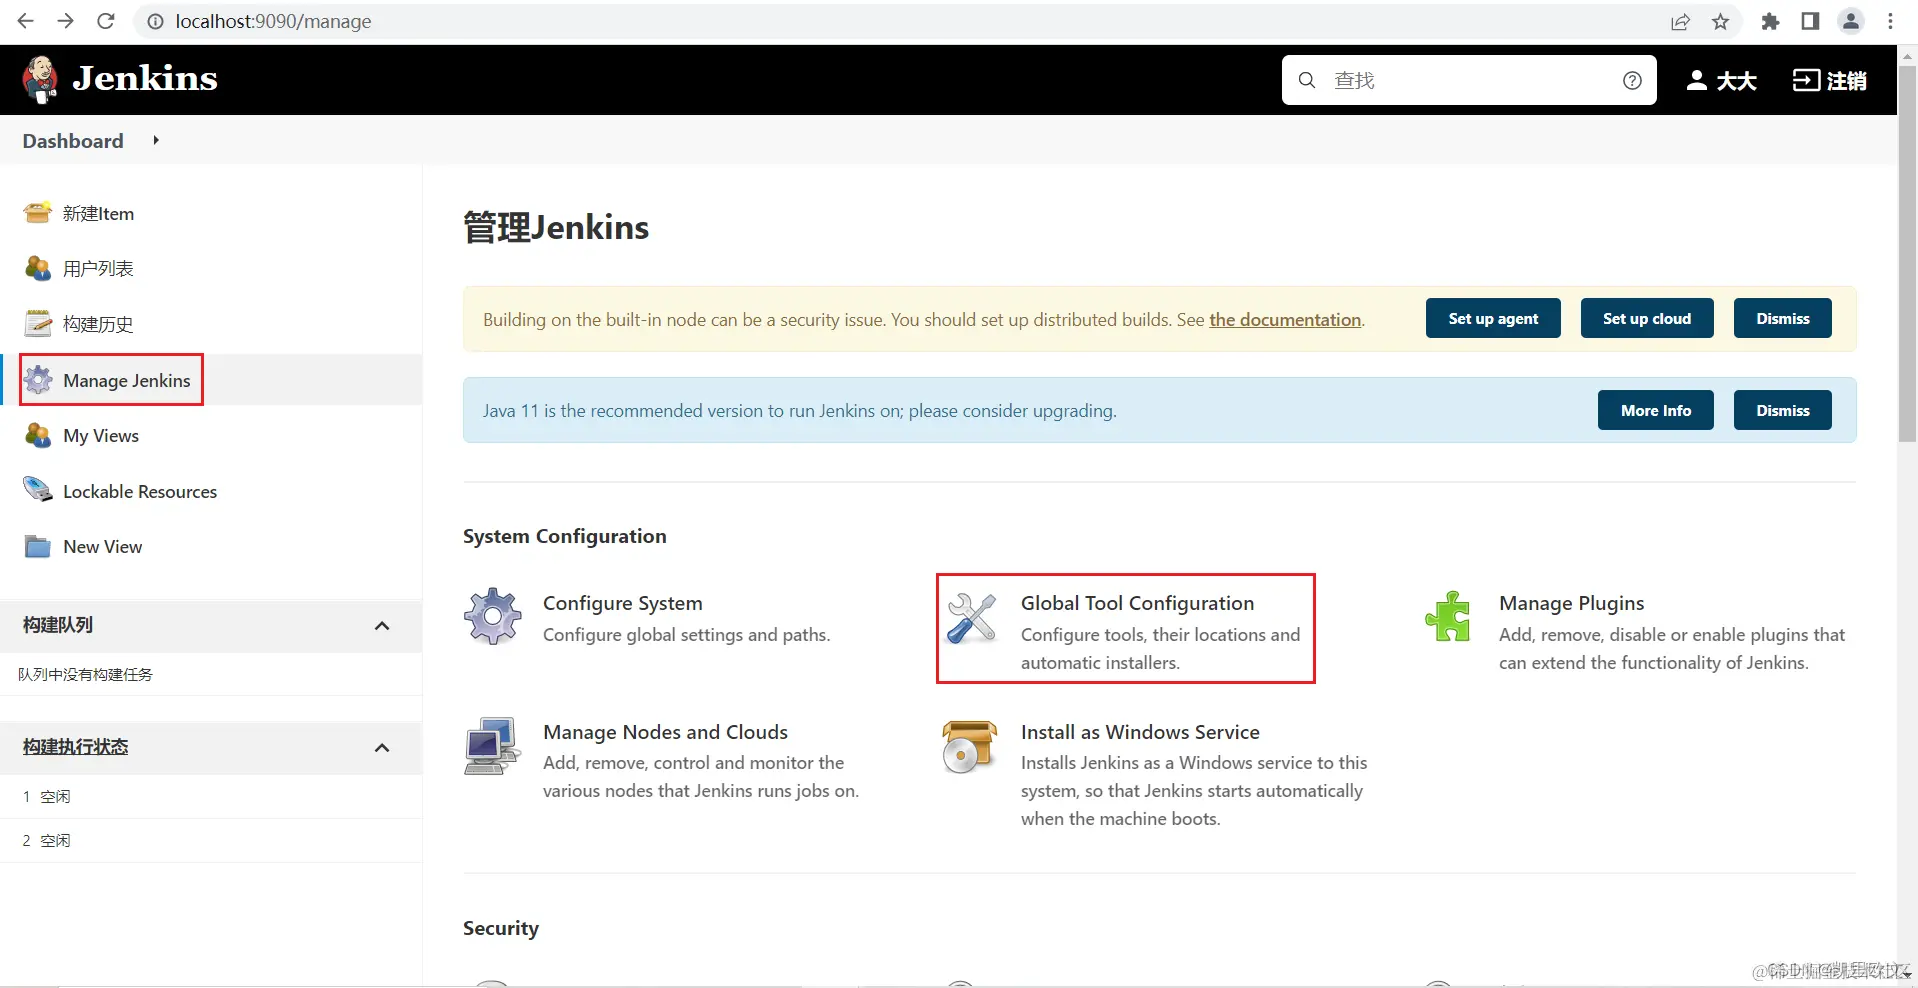Click executor row 2 空闲

(210, 841)
